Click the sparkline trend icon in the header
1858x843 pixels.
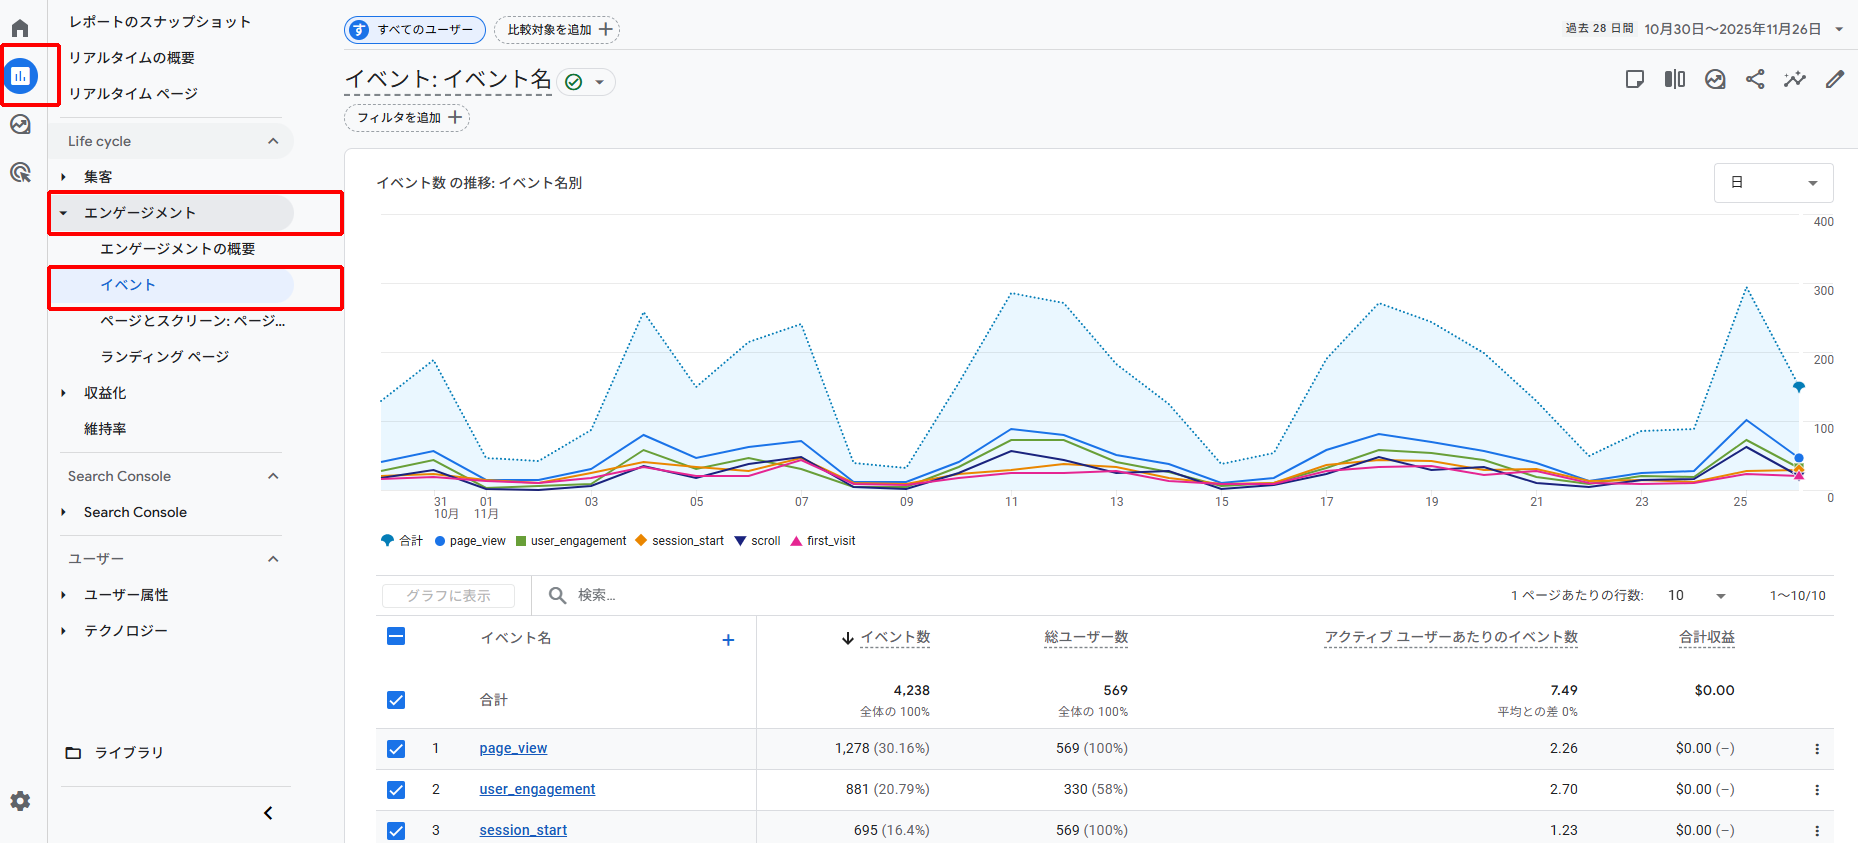(x=1795, y=79)
